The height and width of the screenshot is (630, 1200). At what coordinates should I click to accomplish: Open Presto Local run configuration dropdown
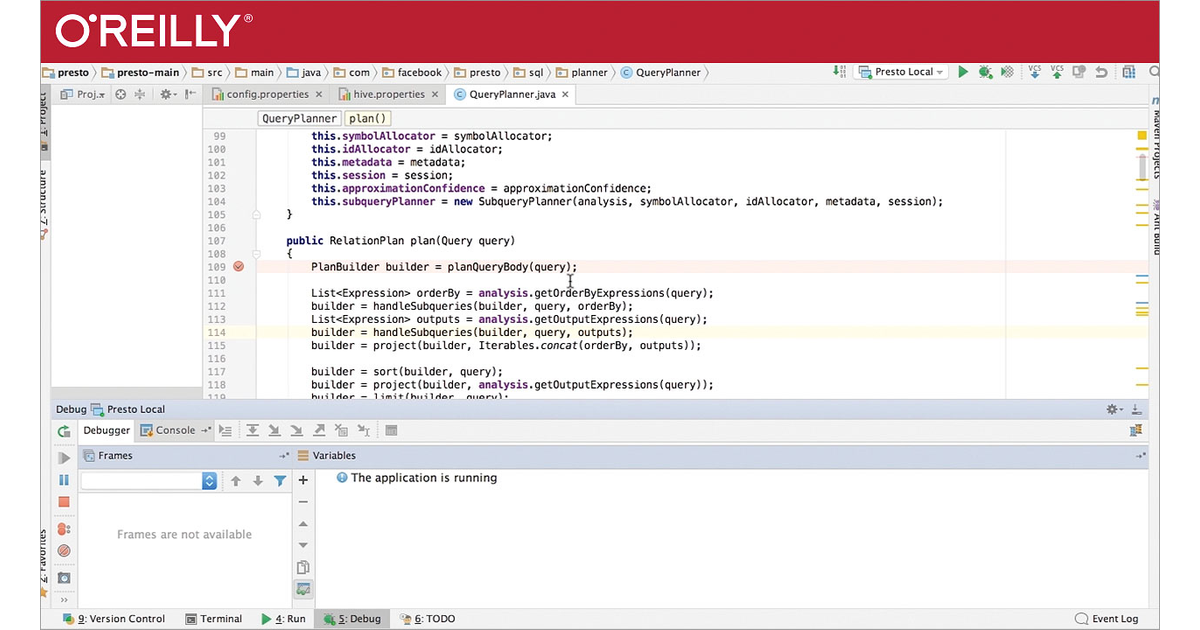click(x=901, y=72)
